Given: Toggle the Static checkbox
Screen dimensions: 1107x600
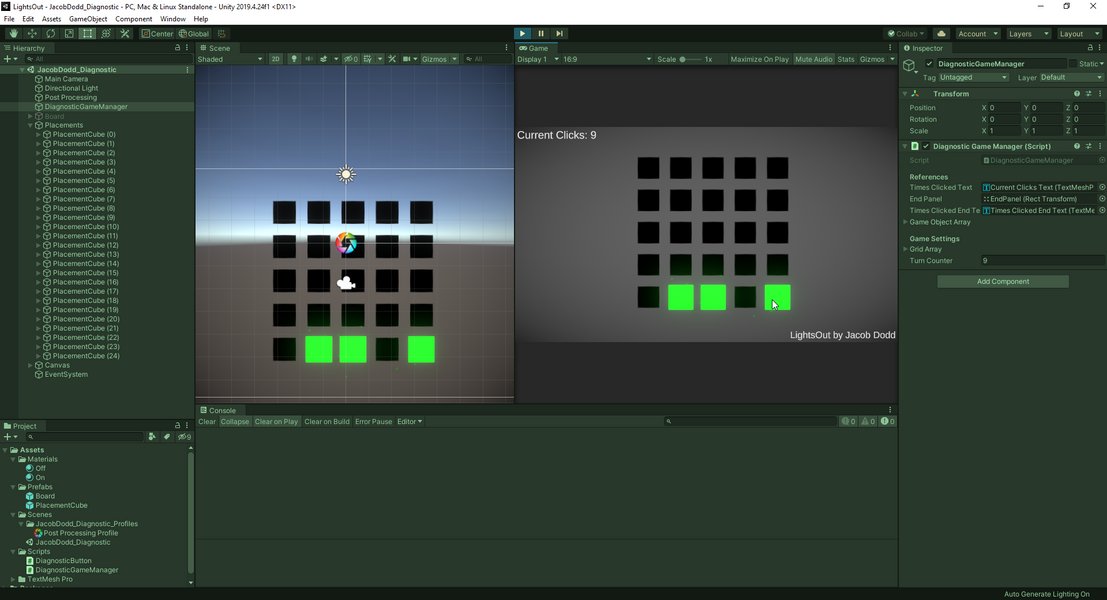Looking at the screenshot, I should tap(1072, 64).
